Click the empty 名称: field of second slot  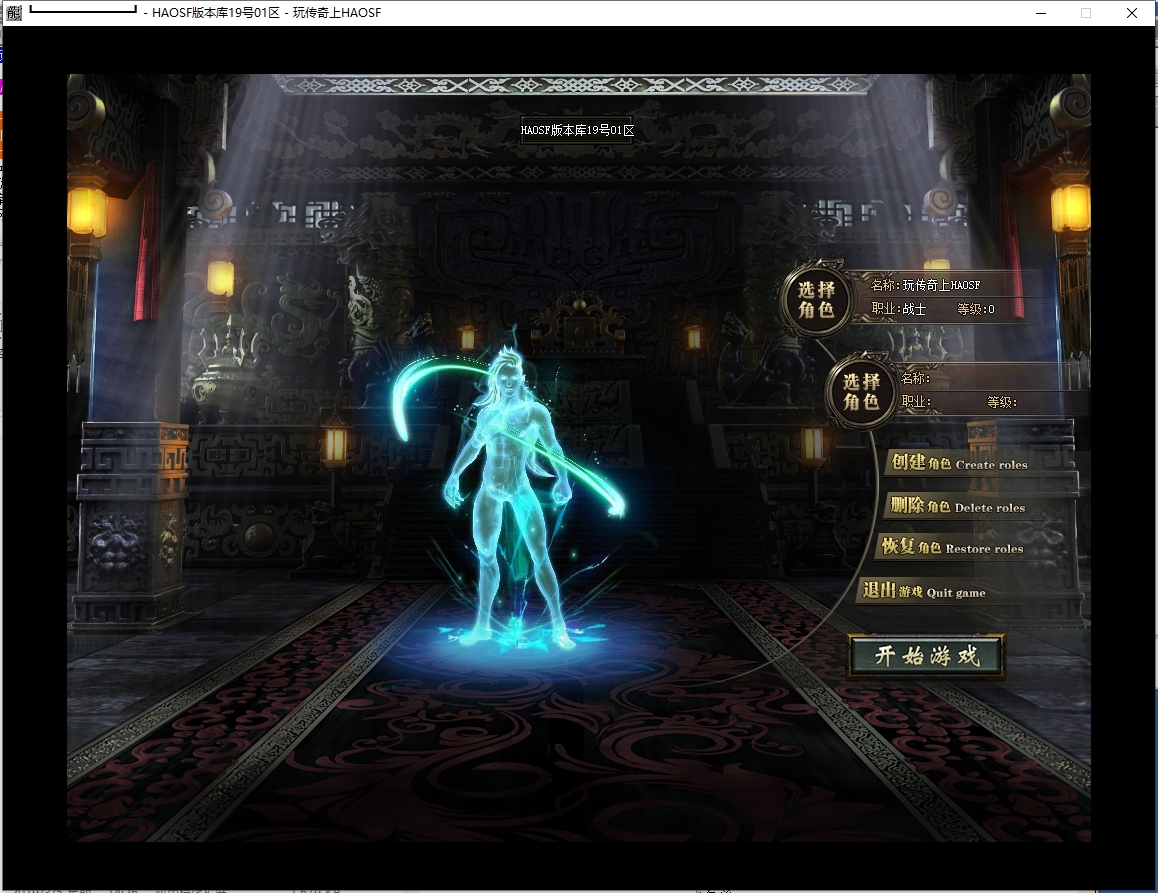[x=915, y=378]
